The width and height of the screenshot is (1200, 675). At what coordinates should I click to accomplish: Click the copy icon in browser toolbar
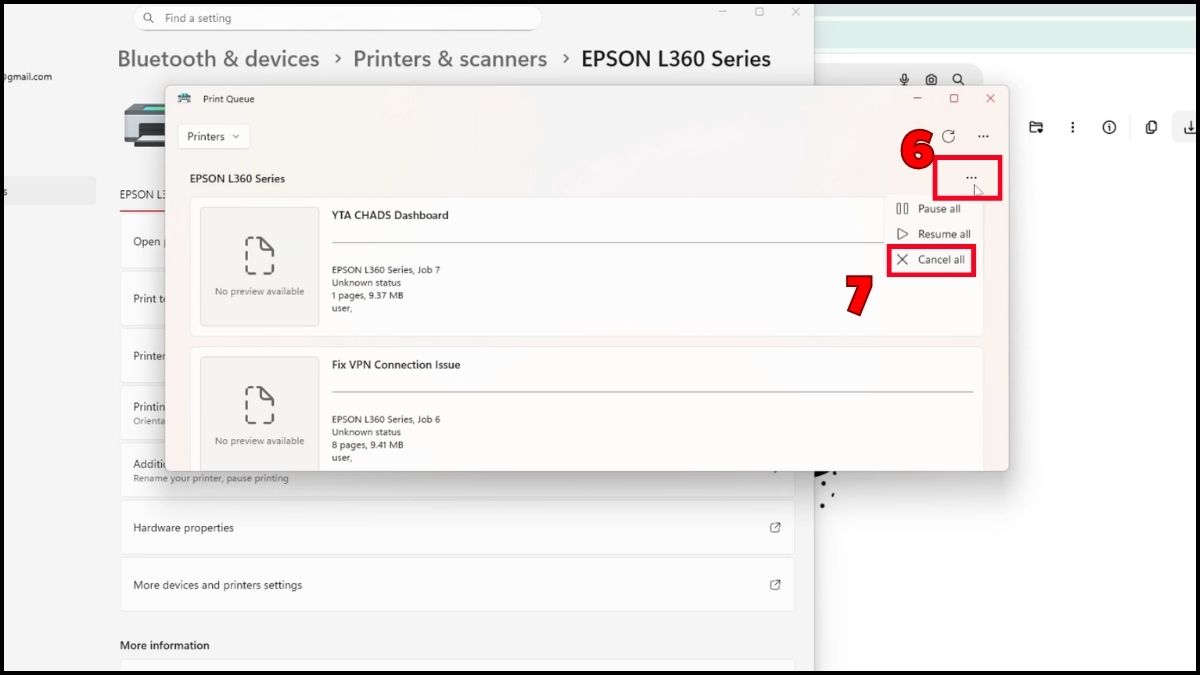(1151, 128)
